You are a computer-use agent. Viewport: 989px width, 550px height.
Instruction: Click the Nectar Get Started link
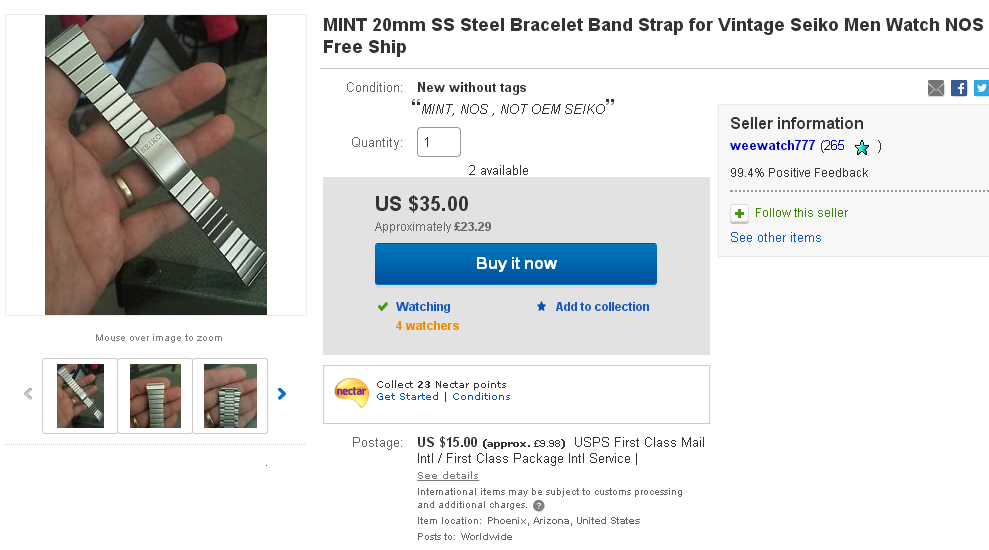[x=407, y=397]
